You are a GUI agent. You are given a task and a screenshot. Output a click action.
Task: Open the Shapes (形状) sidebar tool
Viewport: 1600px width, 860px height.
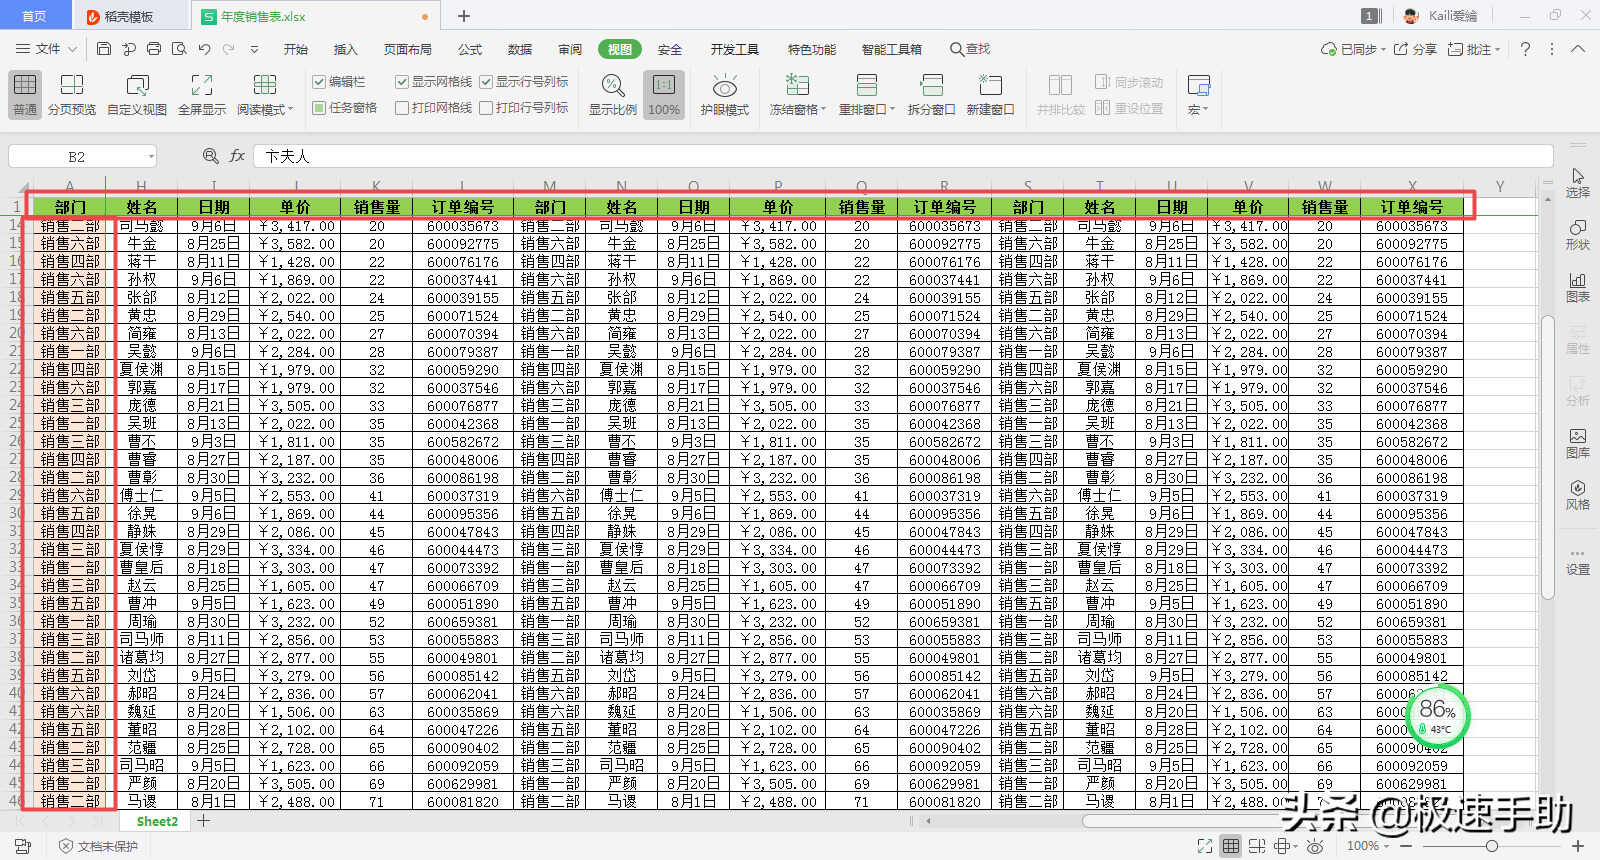click(1577, 234)
